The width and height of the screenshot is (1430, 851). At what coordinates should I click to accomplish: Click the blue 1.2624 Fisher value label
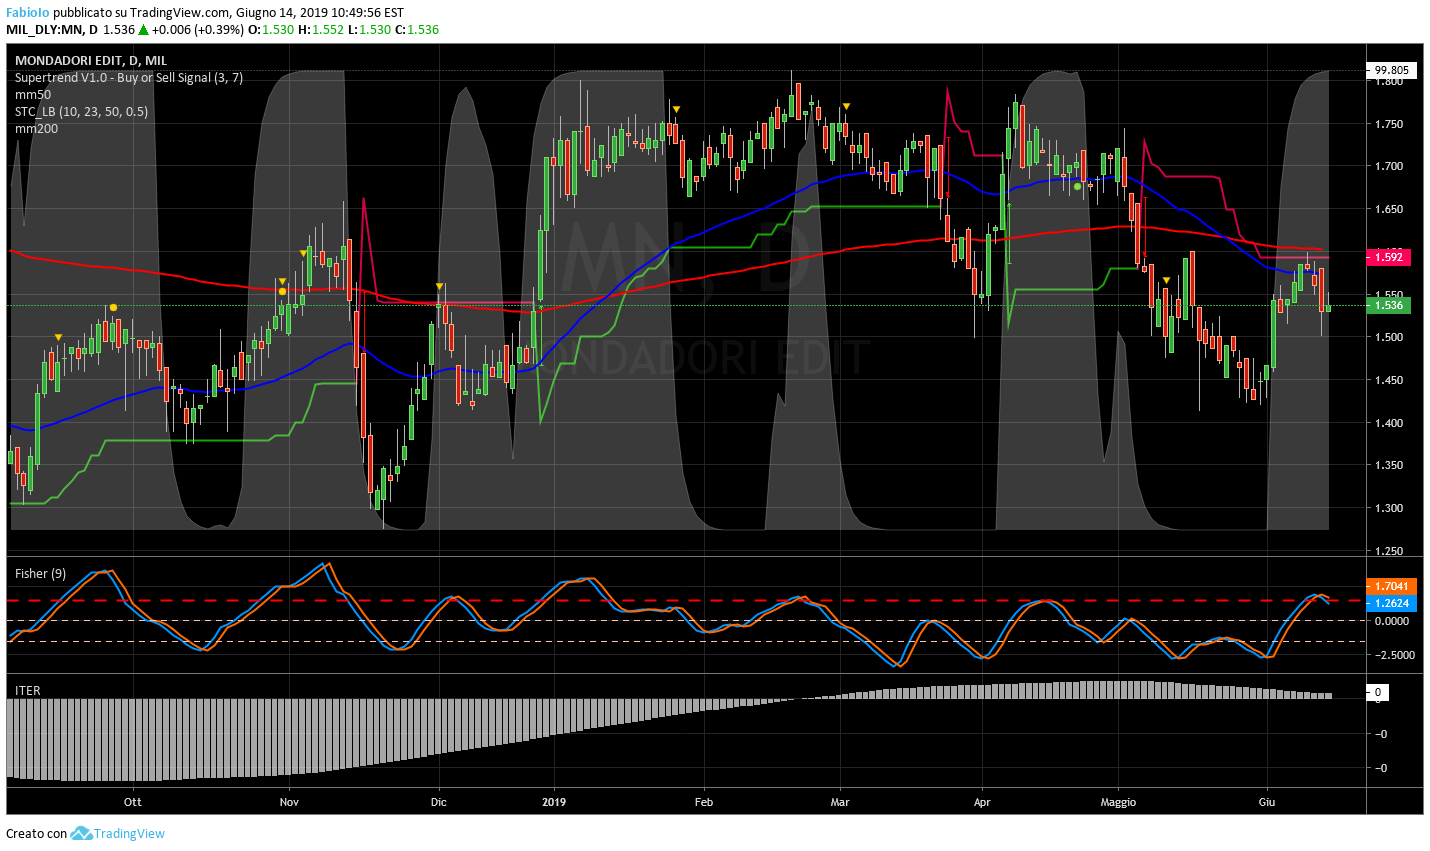click(x=1391, y=603)
